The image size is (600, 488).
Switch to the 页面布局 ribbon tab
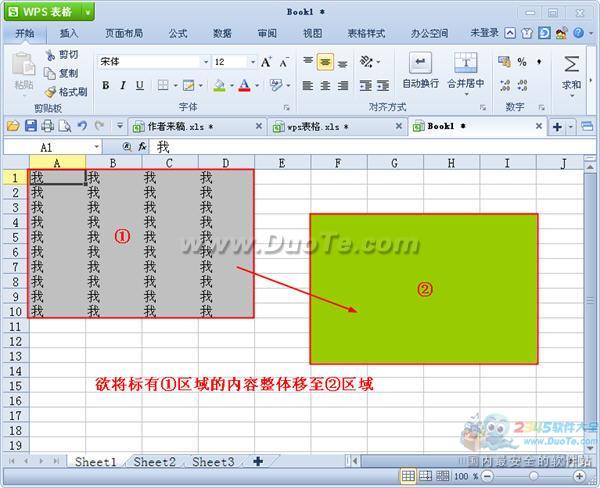pos(124,33)
